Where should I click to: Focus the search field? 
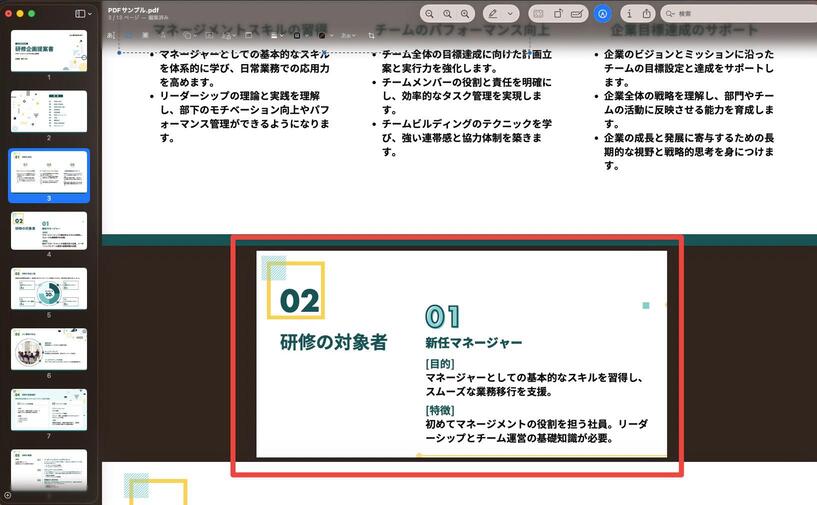point(740,14)
